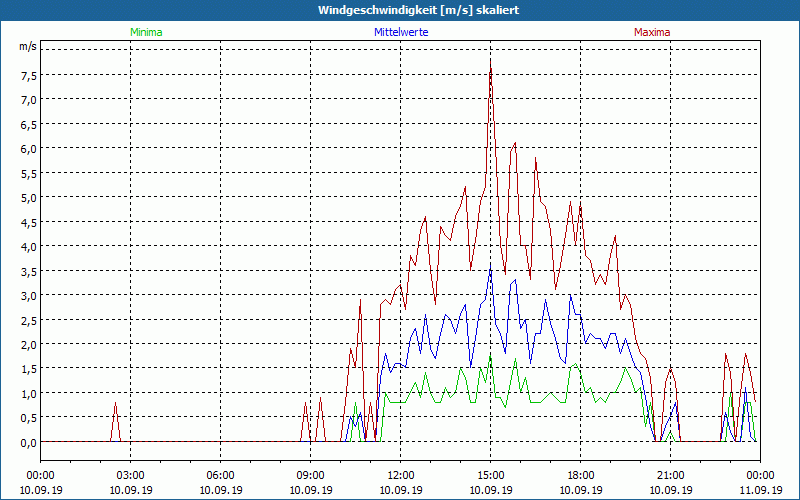800x500 pixels.
Task: Click the '09:00' time axis label
Action: [x=311, y=476]
